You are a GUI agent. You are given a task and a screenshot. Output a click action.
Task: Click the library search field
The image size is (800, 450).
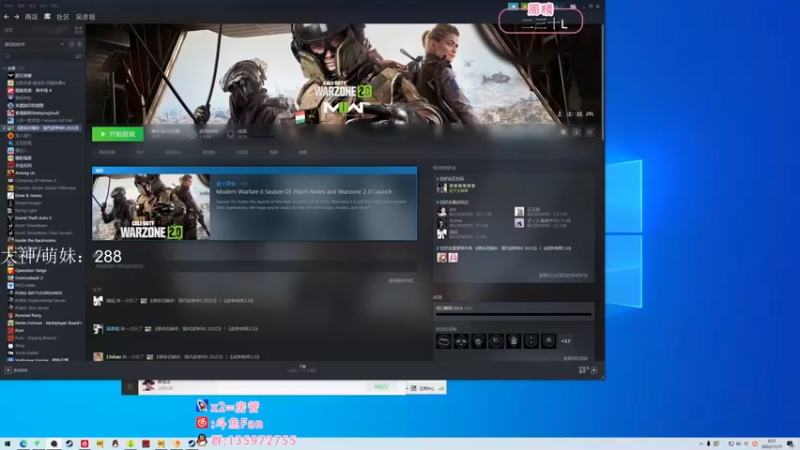click(x=38, y=56)
